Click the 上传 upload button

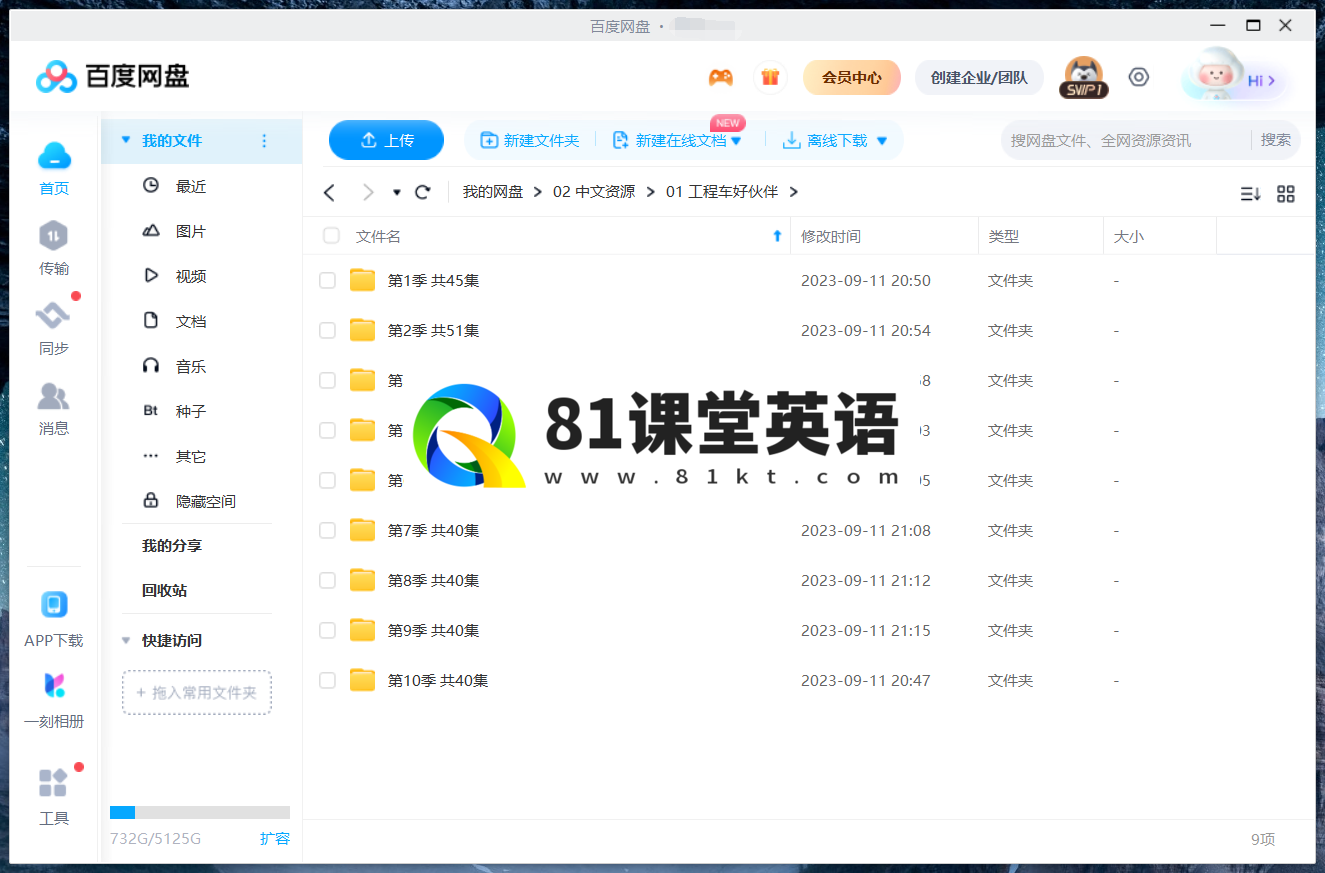(x=386, y=140)
